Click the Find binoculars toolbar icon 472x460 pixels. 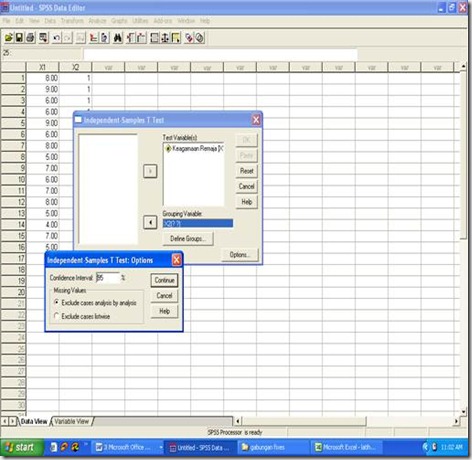[118, 38]
